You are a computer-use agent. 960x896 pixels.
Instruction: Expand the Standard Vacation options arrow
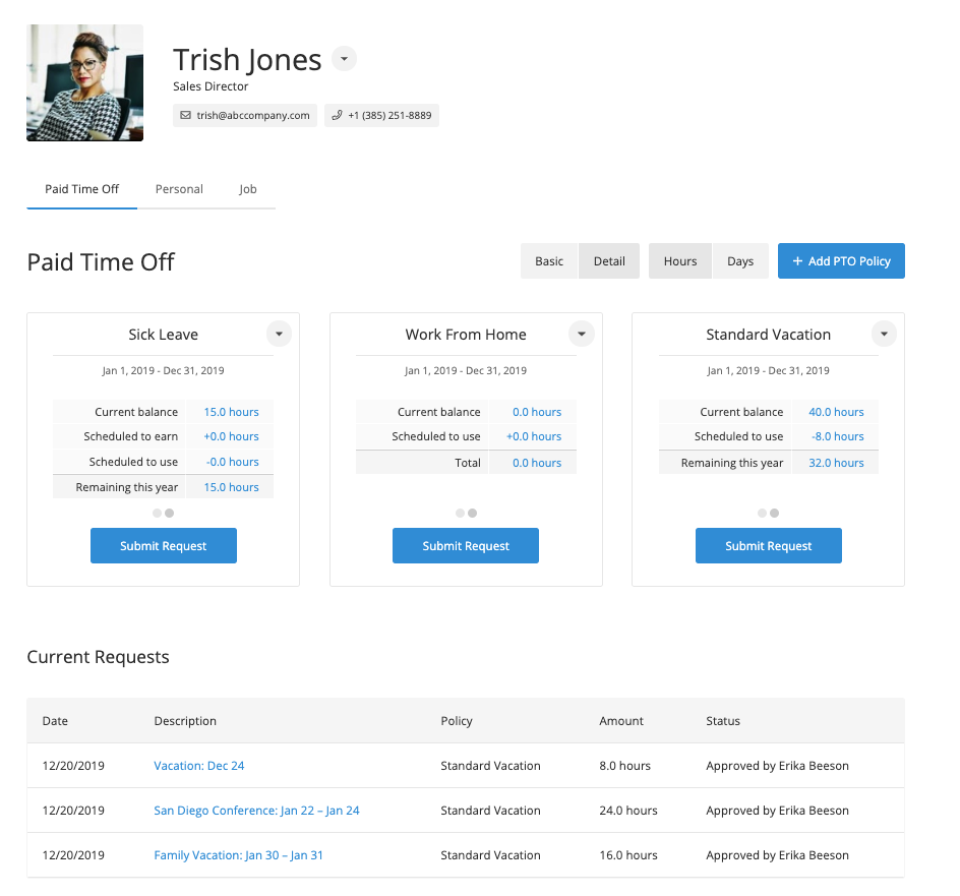(884, 333)
